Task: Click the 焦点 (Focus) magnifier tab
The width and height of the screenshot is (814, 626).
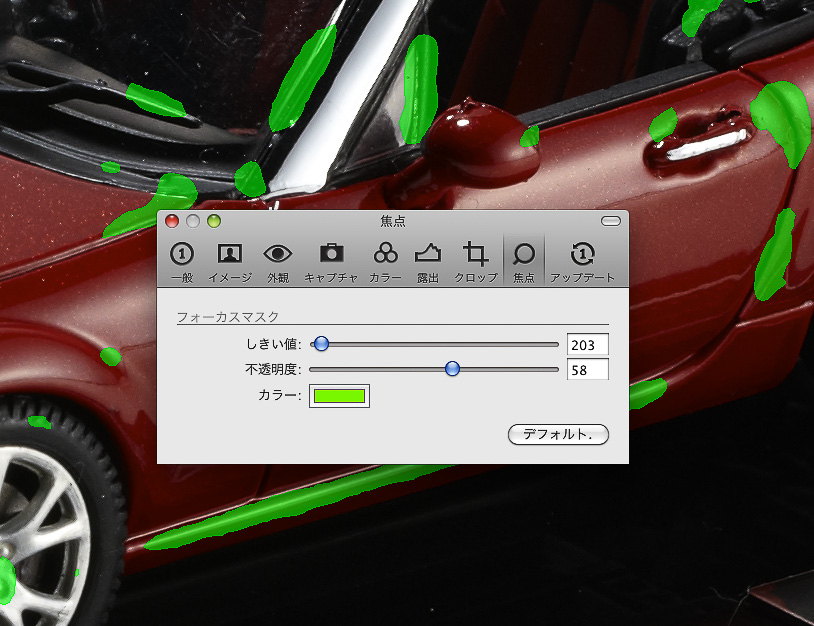Action: click(524, 262)
